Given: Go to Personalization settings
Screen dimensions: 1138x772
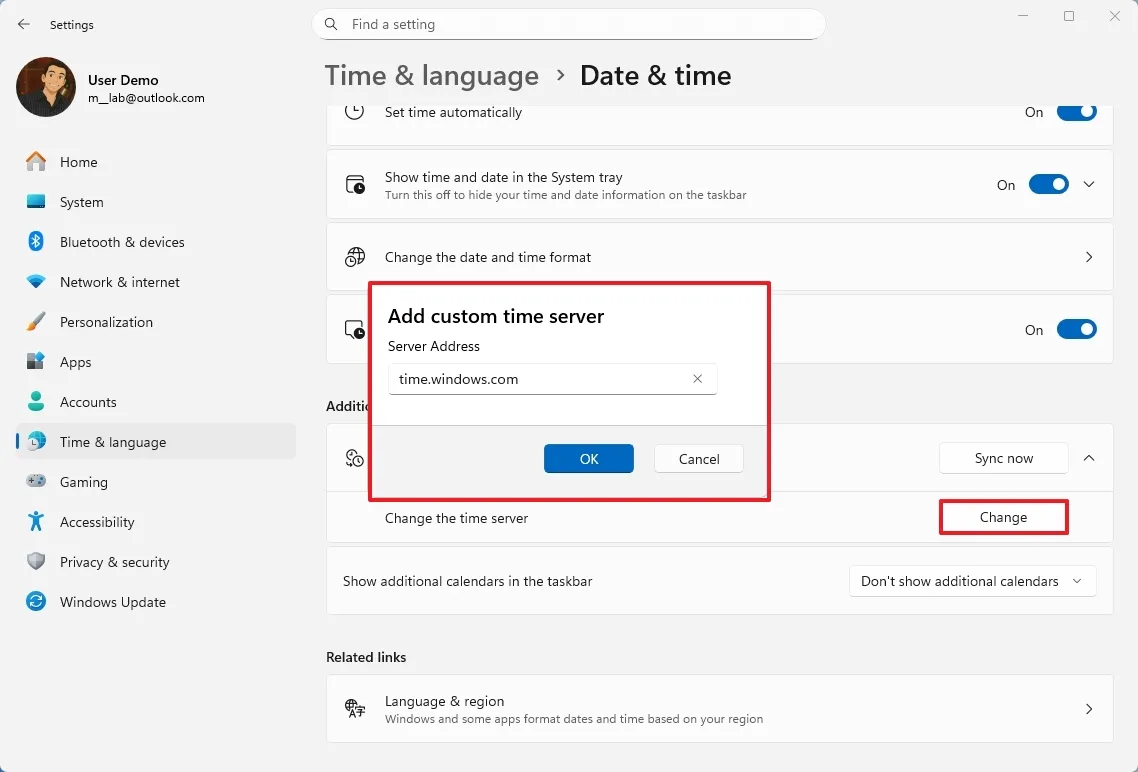Looking at the screenshot, I should click(106, 322).
